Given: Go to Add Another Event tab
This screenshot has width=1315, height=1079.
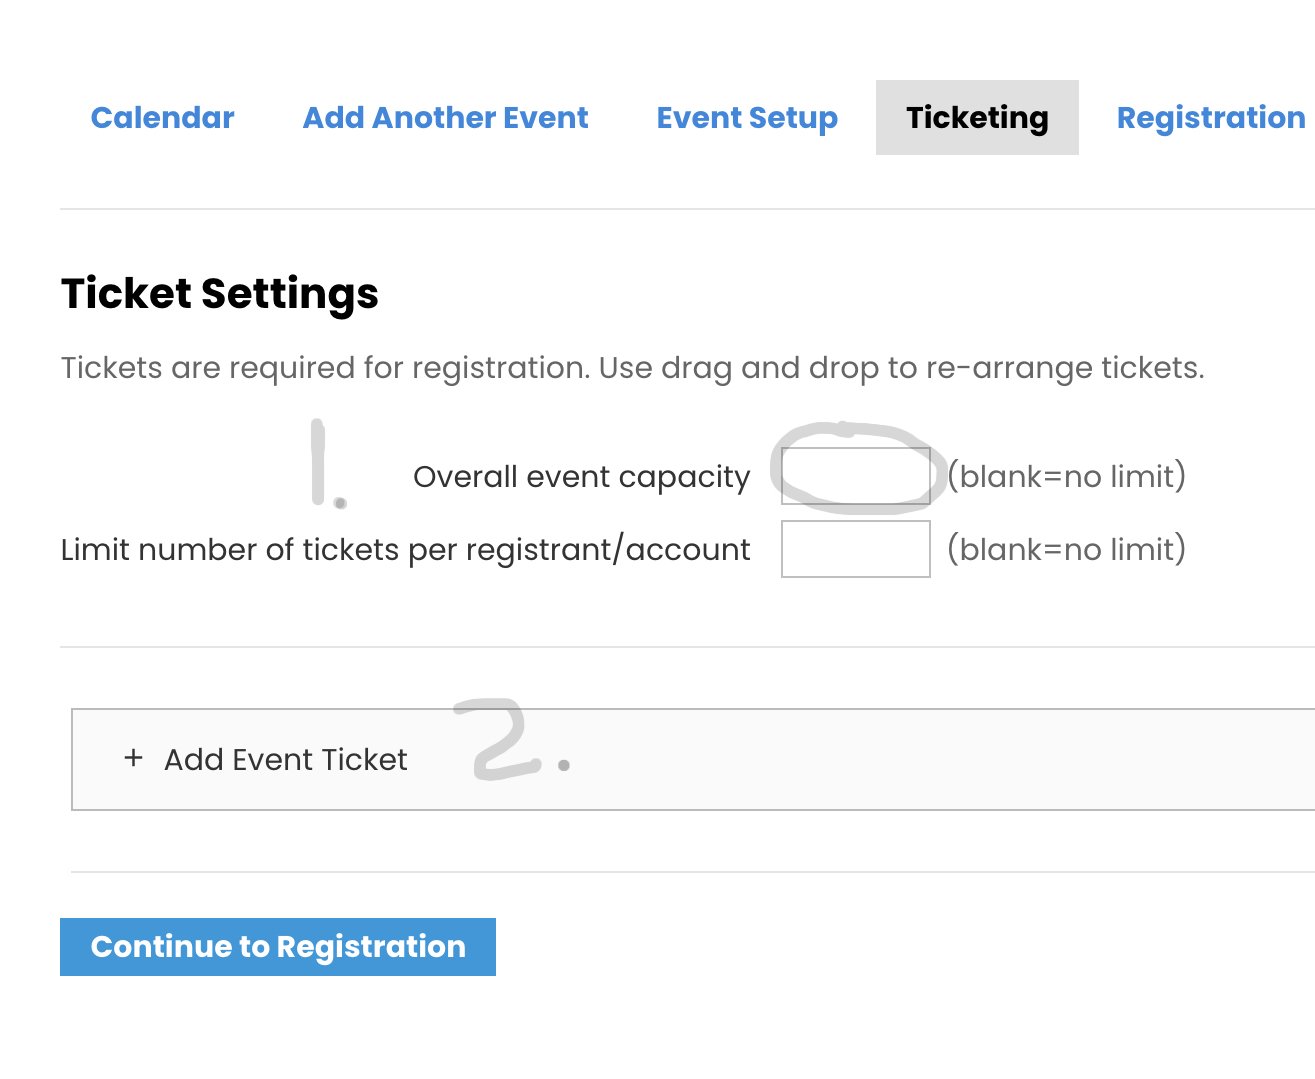Looking at the screenshot, I should point(445,118).
